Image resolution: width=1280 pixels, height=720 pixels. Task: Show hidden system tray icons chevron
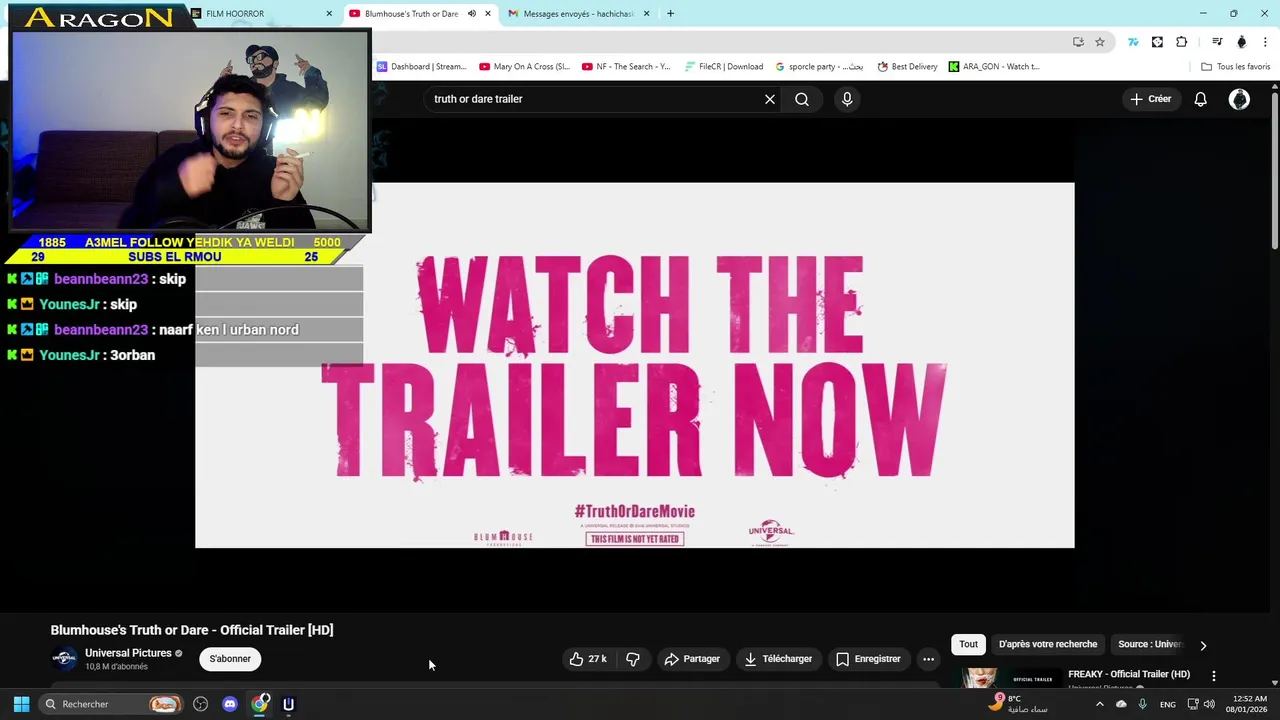[1100, 704]
